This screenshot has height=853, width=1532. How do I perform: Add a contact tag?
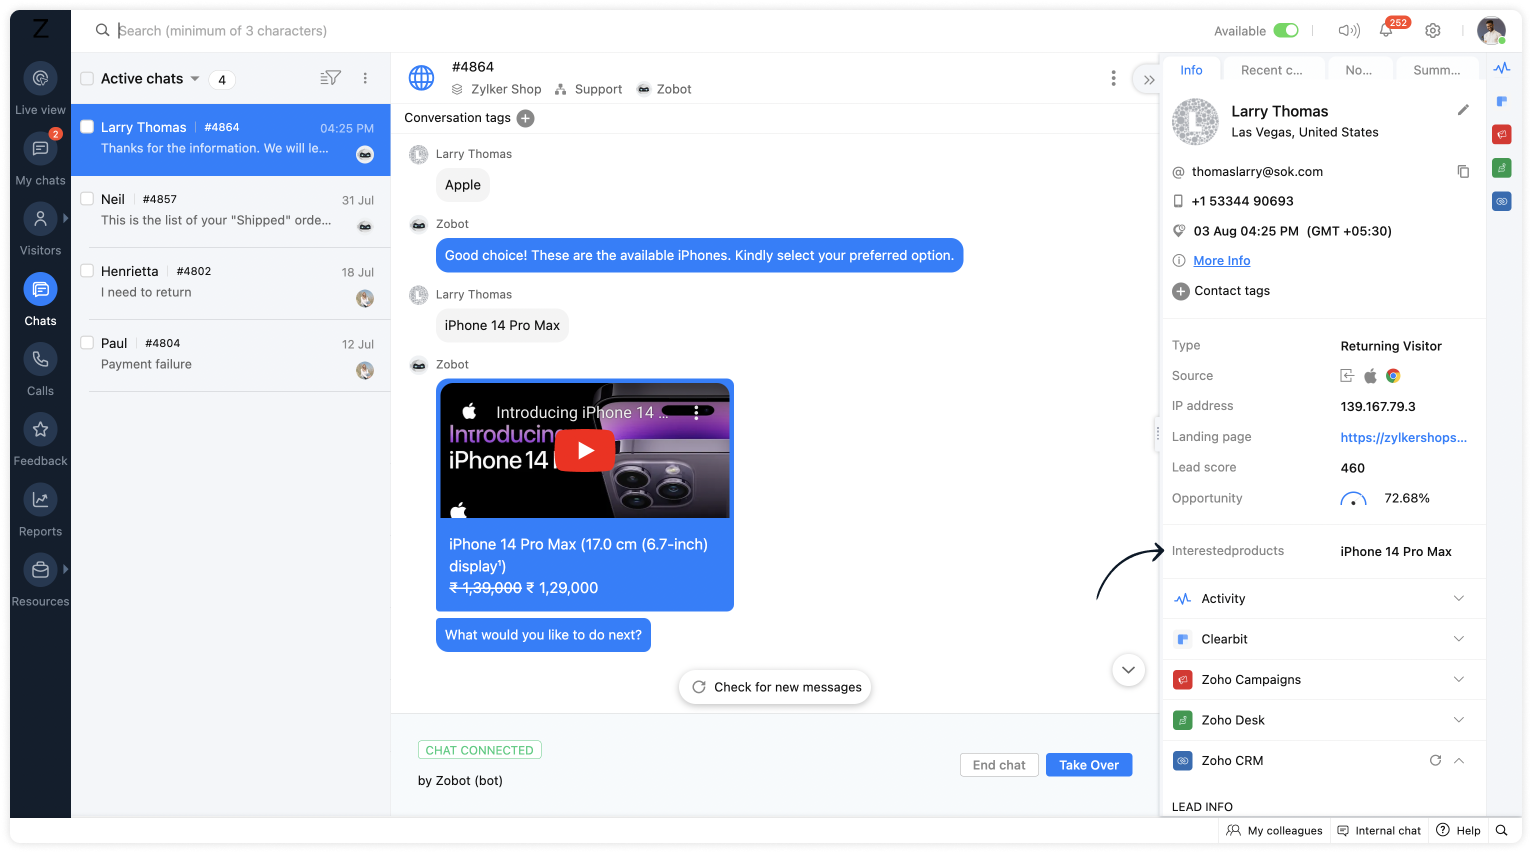pyautogui.click(x=1181, y=291)
